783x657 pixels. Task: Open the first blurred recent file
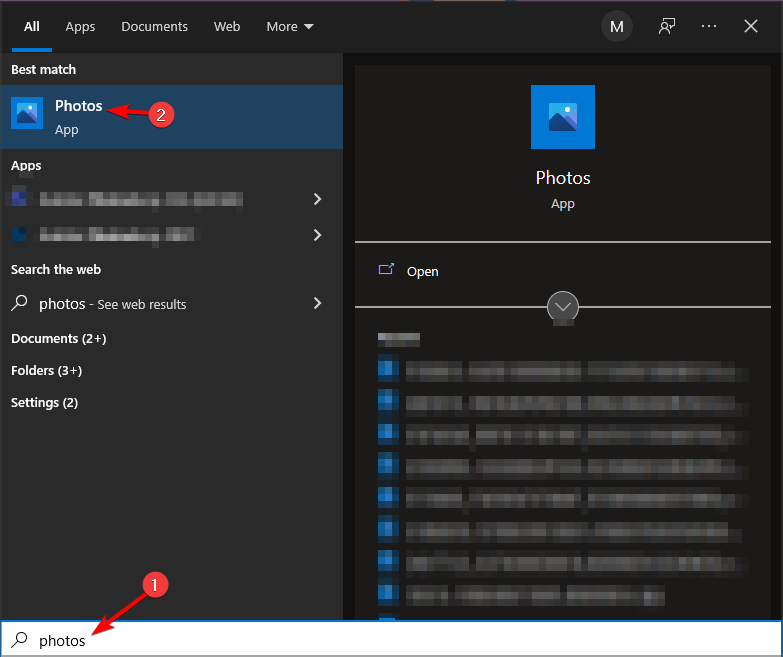coord(563,371)
